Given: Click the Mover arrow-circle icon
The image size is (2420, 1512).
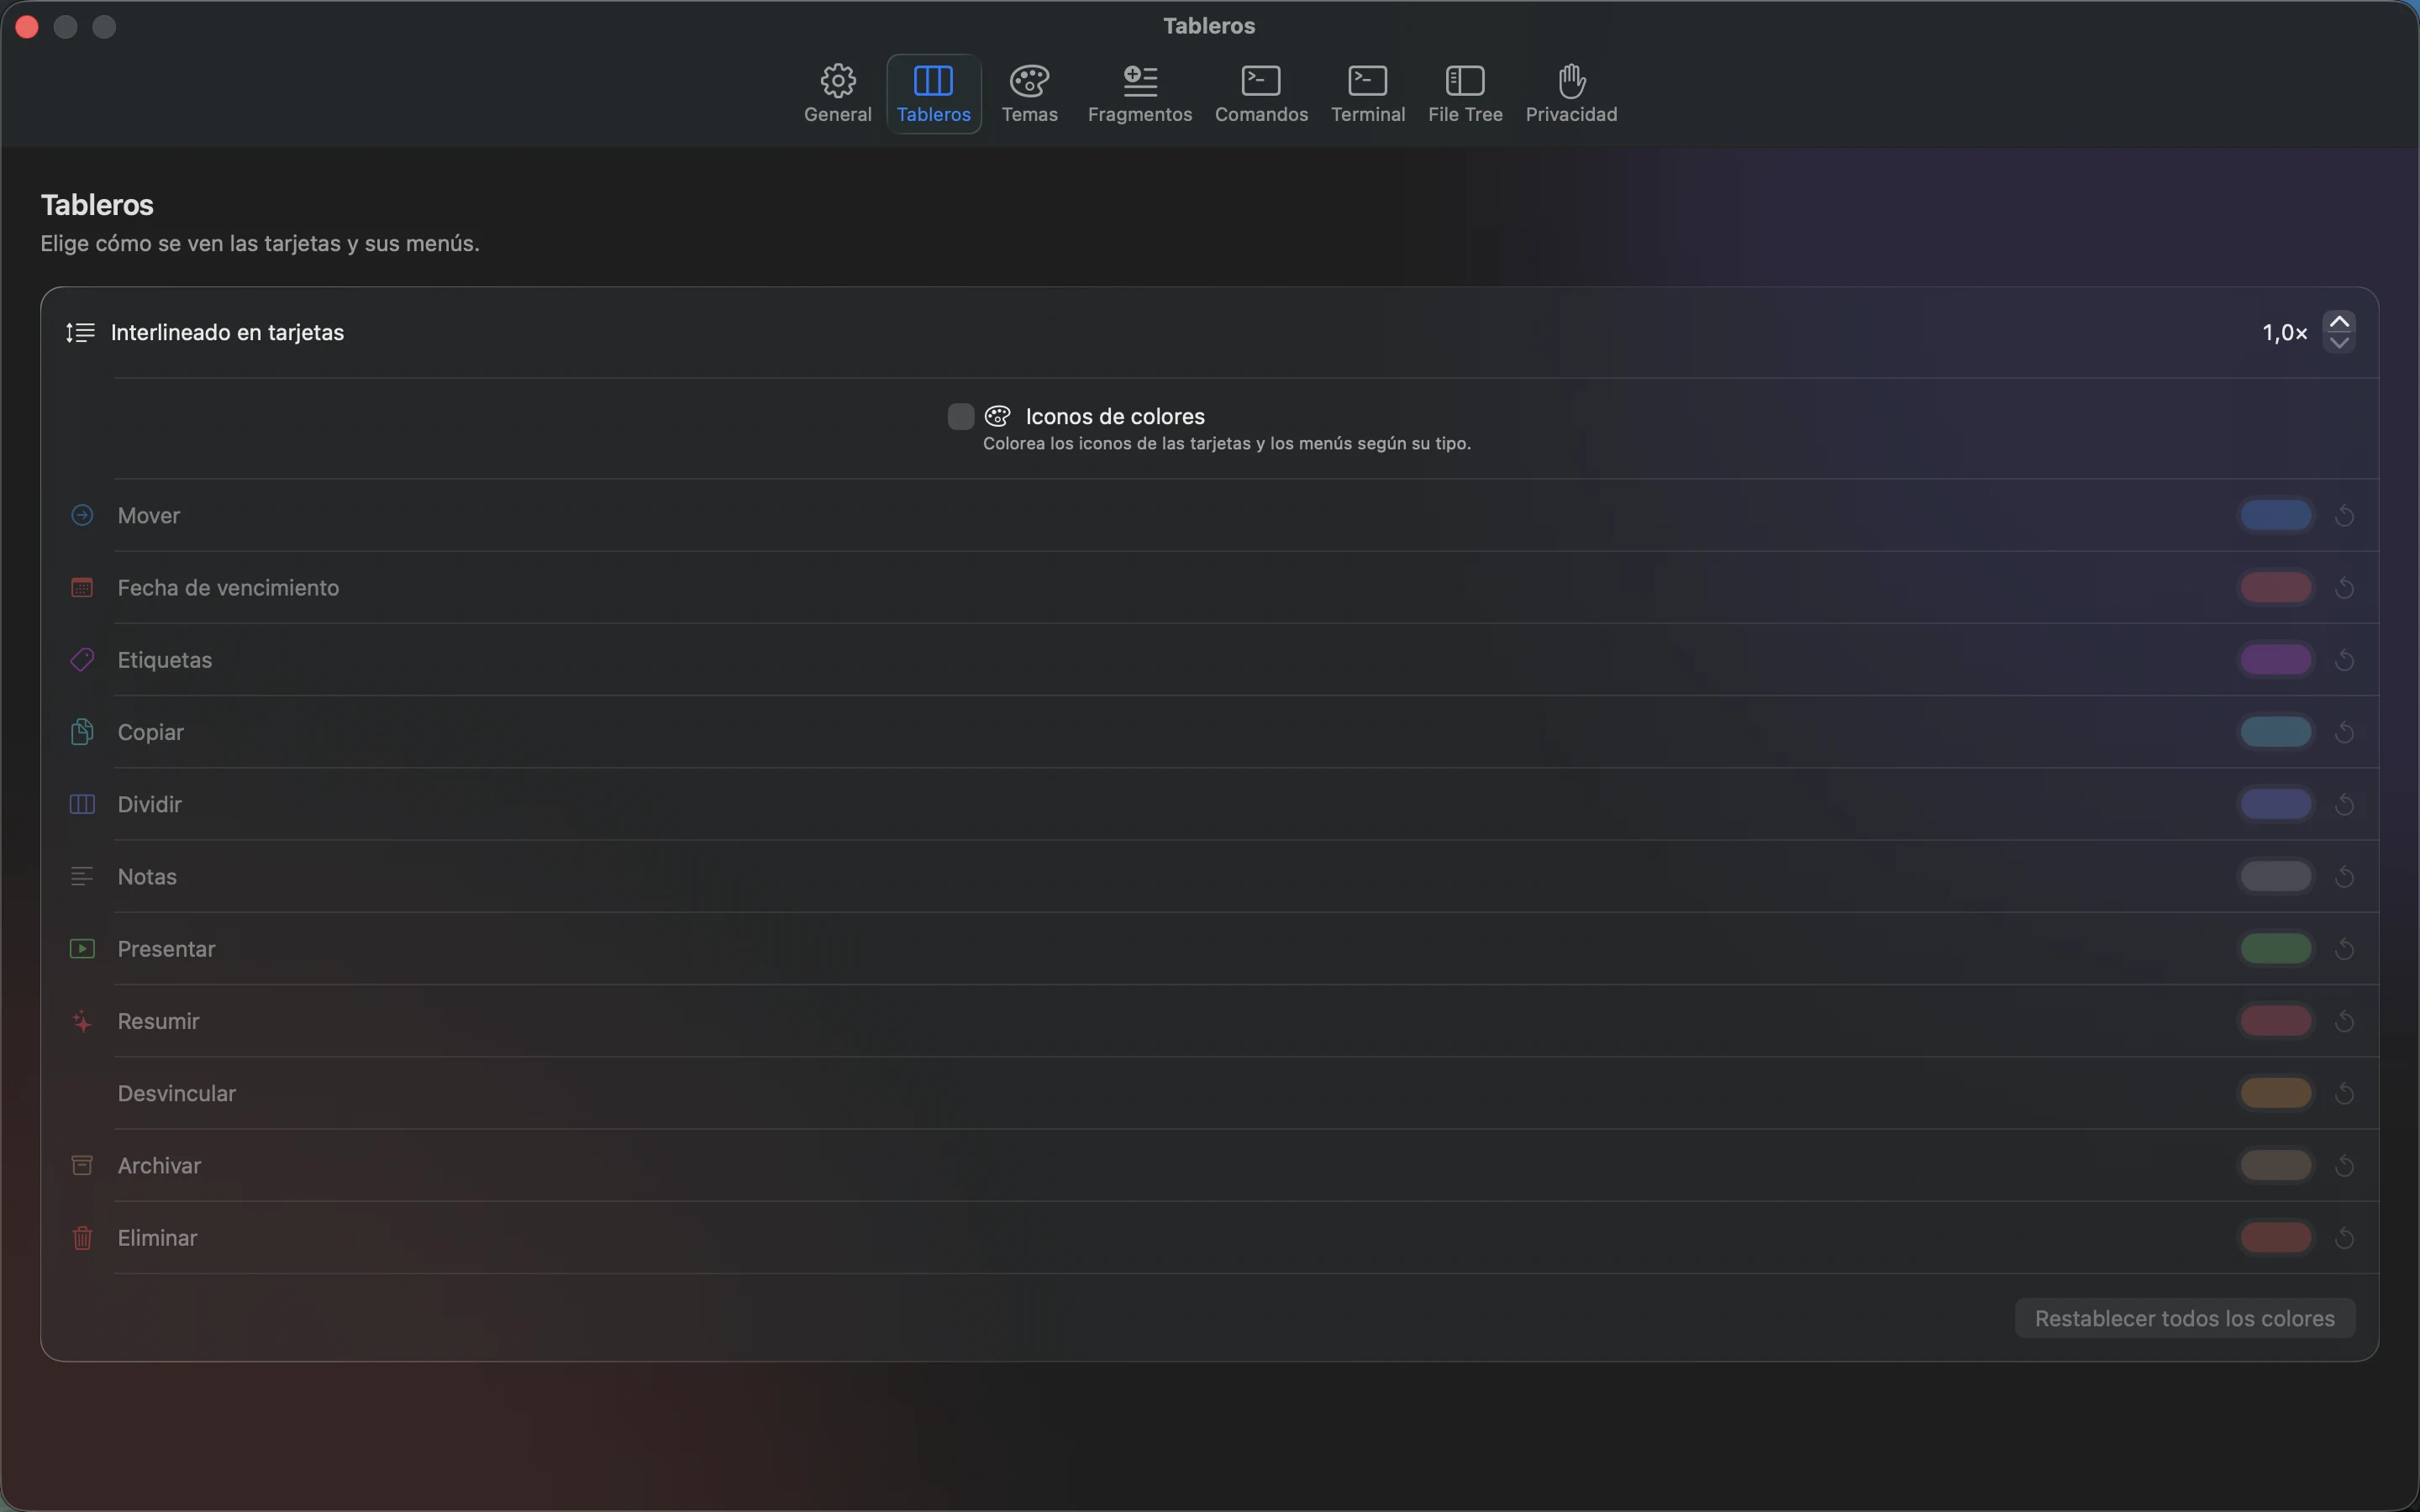Looking at the screenshot, I should [82, 515].
